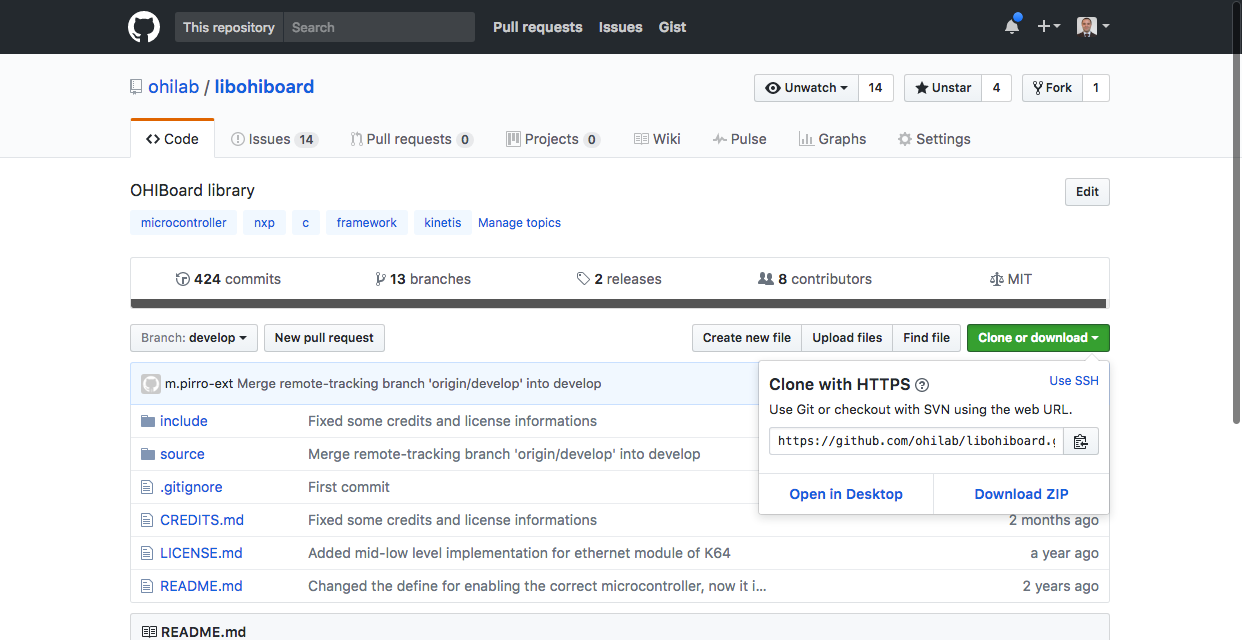This screenshot has height=640, width=1242.
Task: Toggle the Clone or download dropdown
Action: [x=1038, y=338]
